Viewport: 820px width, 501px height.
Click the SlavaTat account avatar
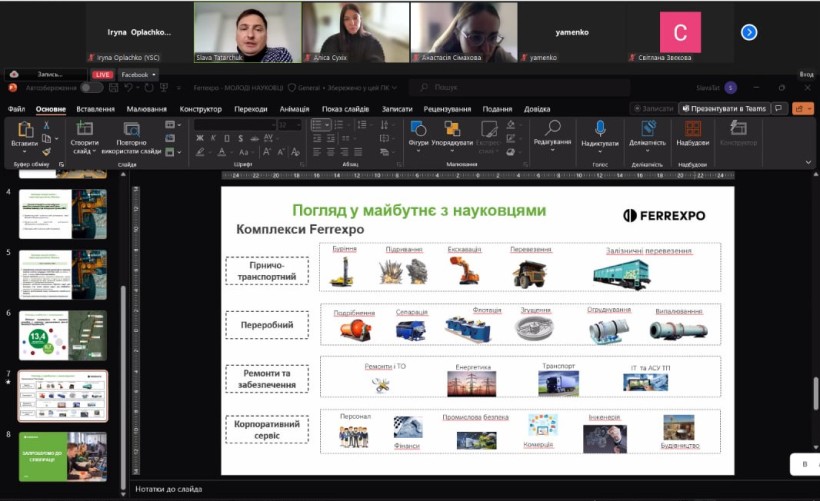click(x=731, y=87)
